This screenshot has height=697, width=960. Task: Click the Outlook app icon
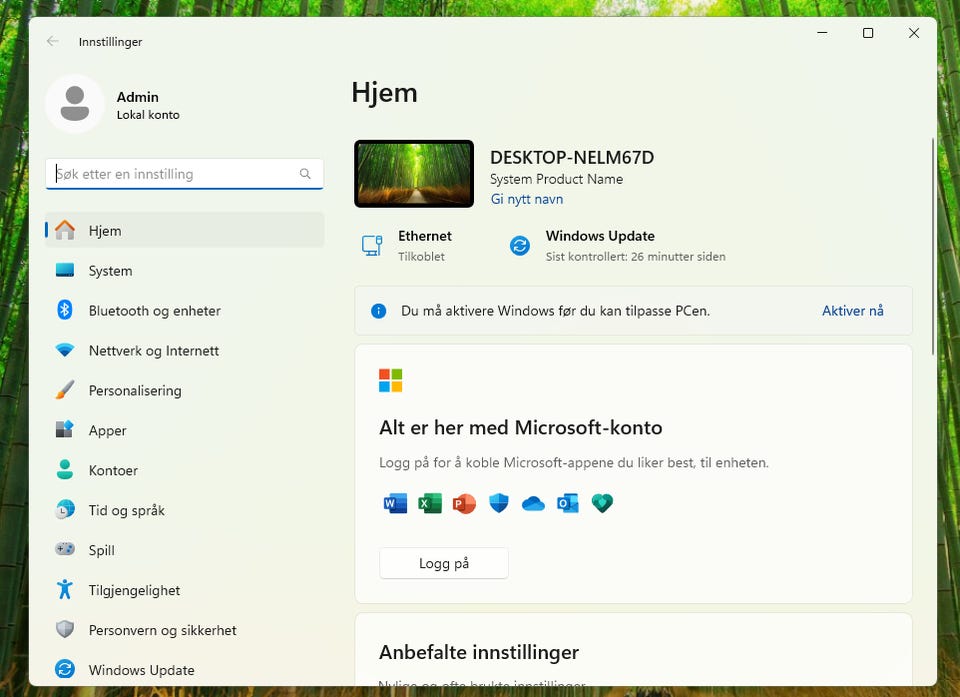(568, 503)
